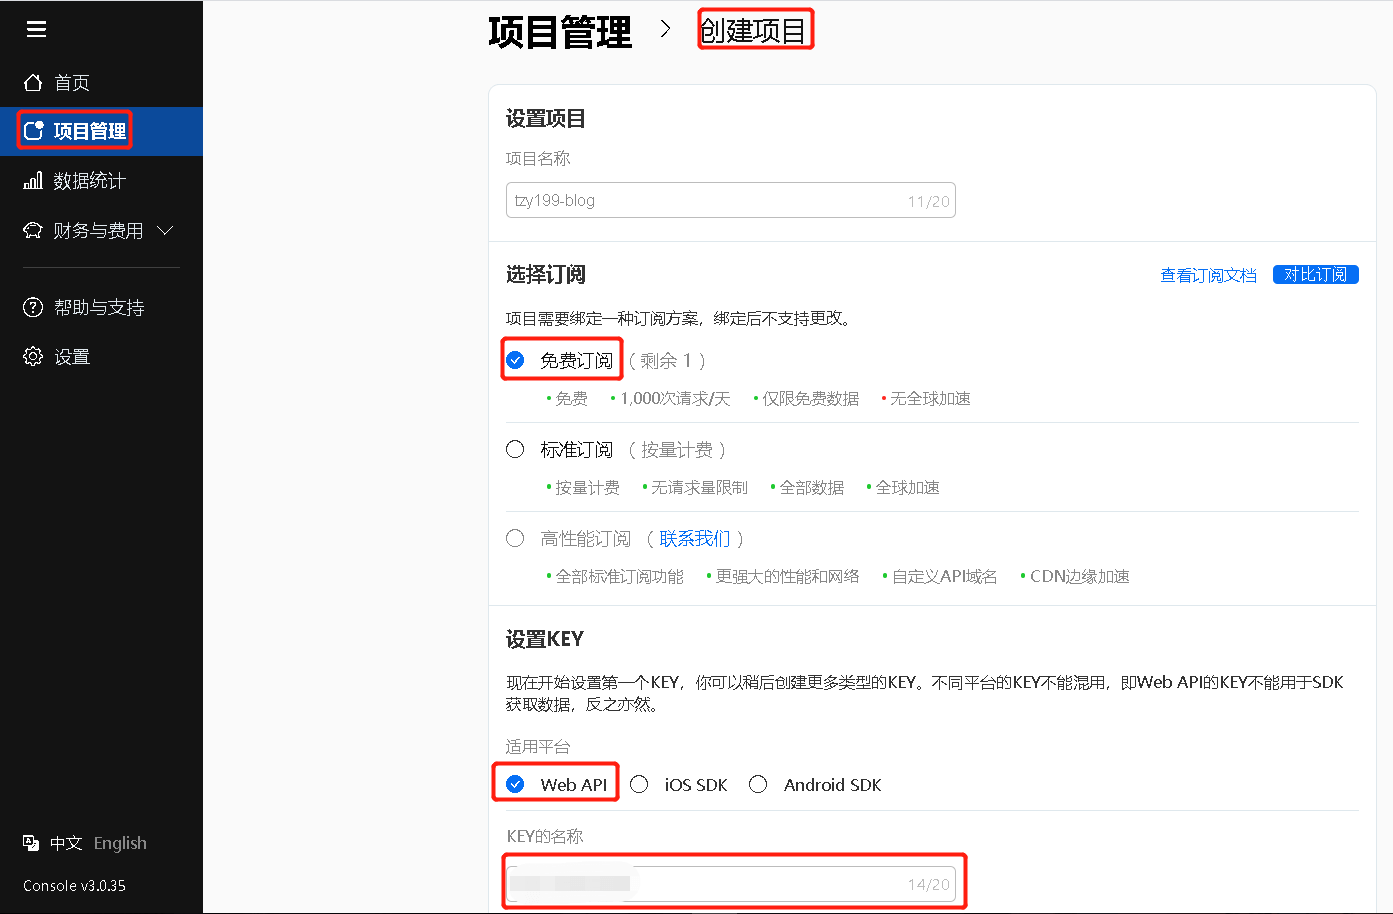The image size is (1393, 914).
Task: Select the 标准订阅 radio option
Action: point(515,450)
